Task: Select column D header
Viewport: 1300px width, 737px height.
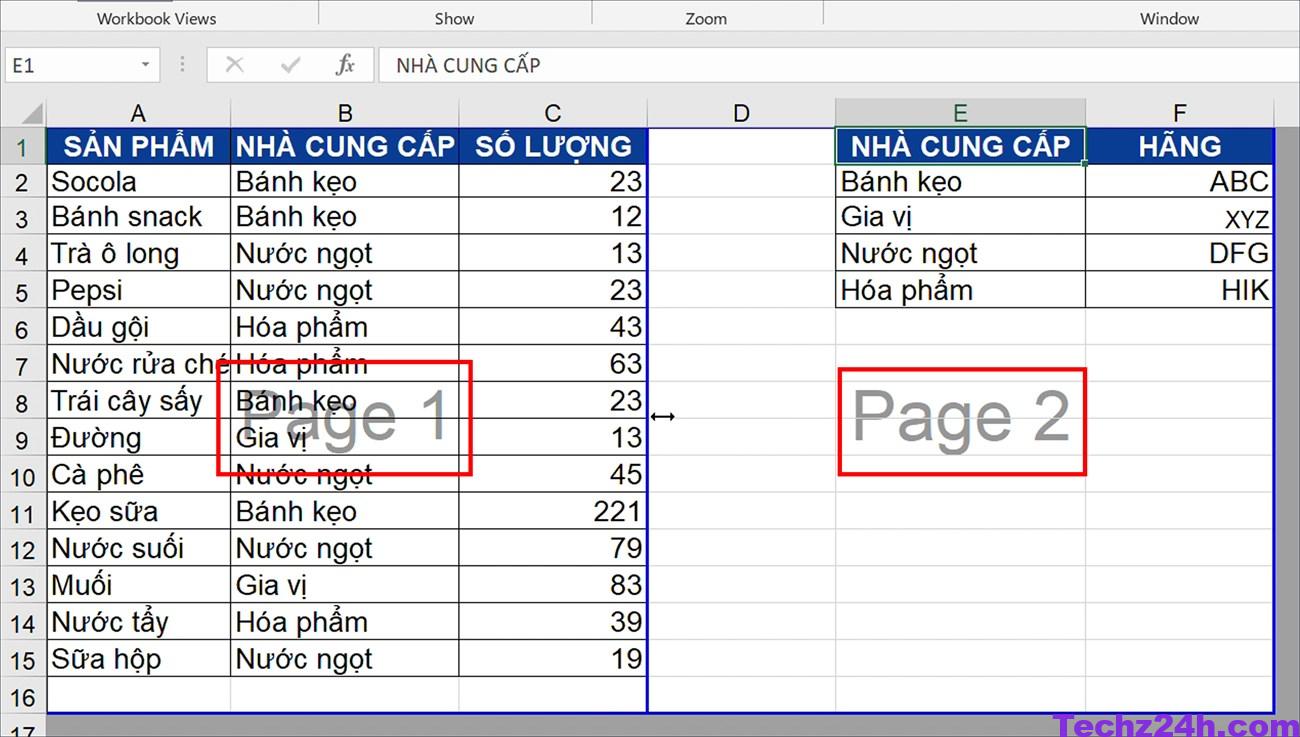Action: click(741, 113)
